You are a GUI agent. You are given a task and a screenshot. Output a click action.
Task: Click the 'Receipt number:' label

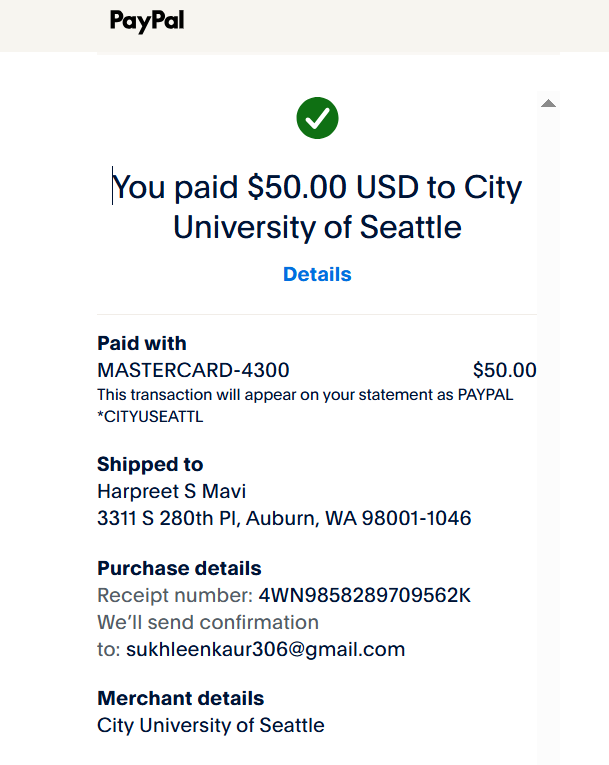click(175, 595)
